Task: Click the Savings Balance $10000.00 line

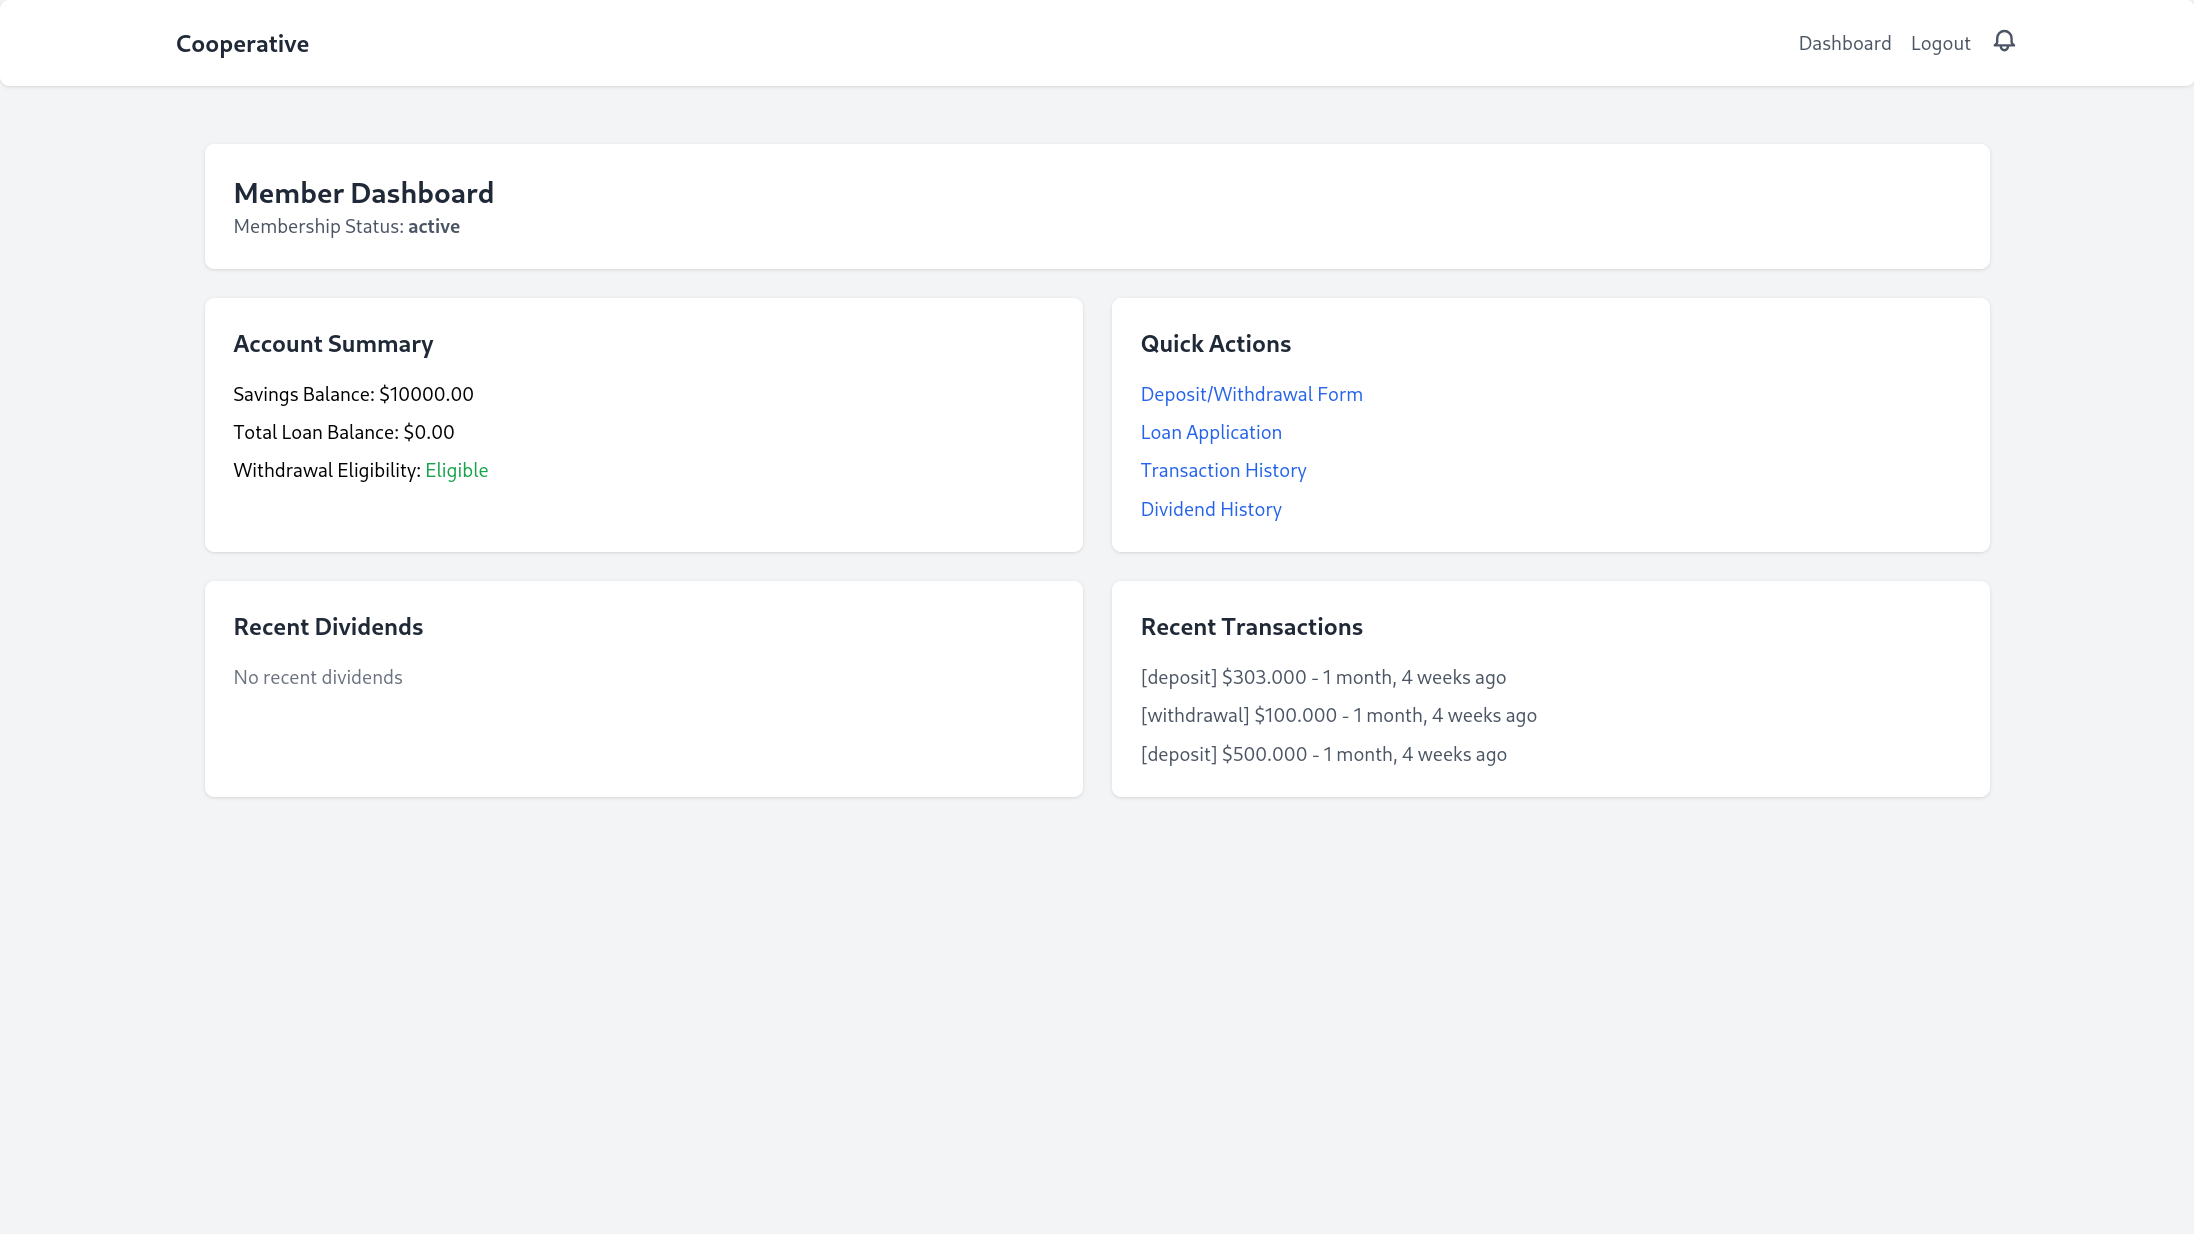Action: [353, 394]
